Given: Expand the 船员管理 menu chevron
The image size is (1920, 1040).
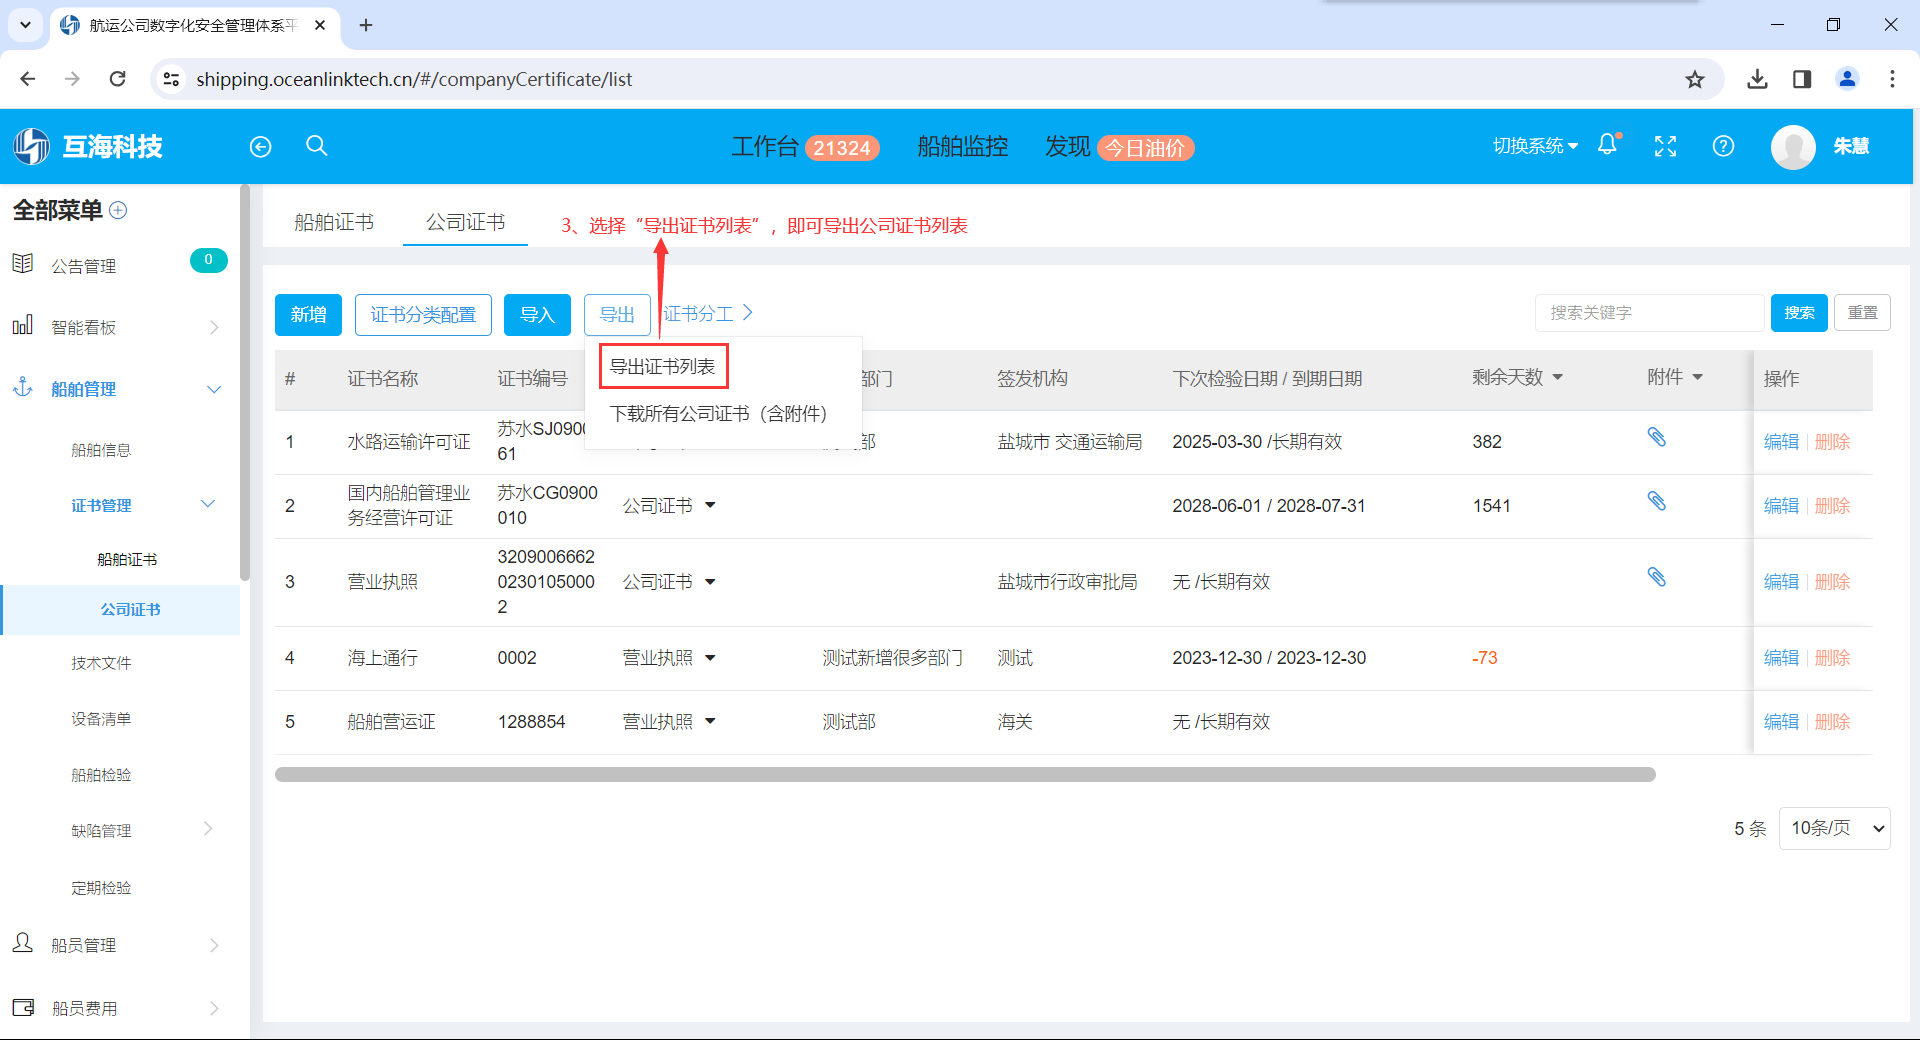Looking at the screenshot, I should 214,945.
